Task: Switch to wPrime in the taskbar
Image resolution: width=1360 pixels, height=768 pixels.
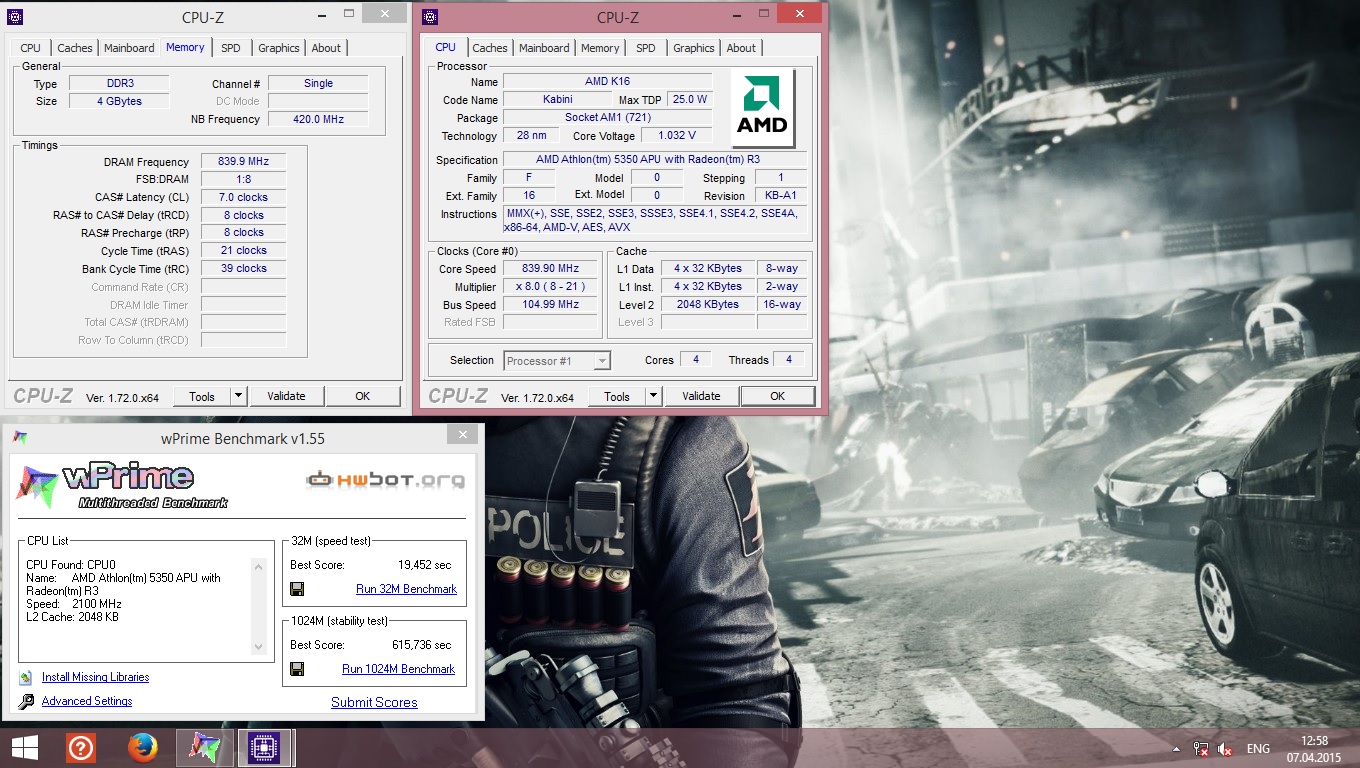Action: click(204, 748)
